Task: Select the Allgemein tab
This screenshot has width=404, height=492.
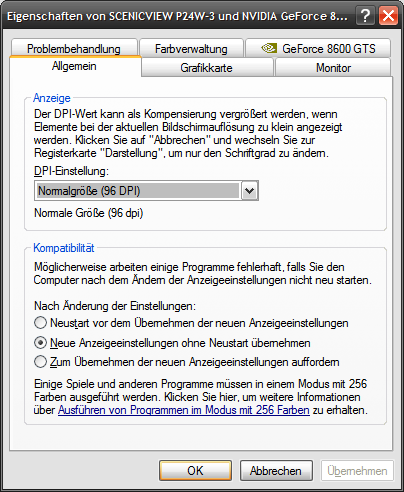Action: (x=74, y=66)
